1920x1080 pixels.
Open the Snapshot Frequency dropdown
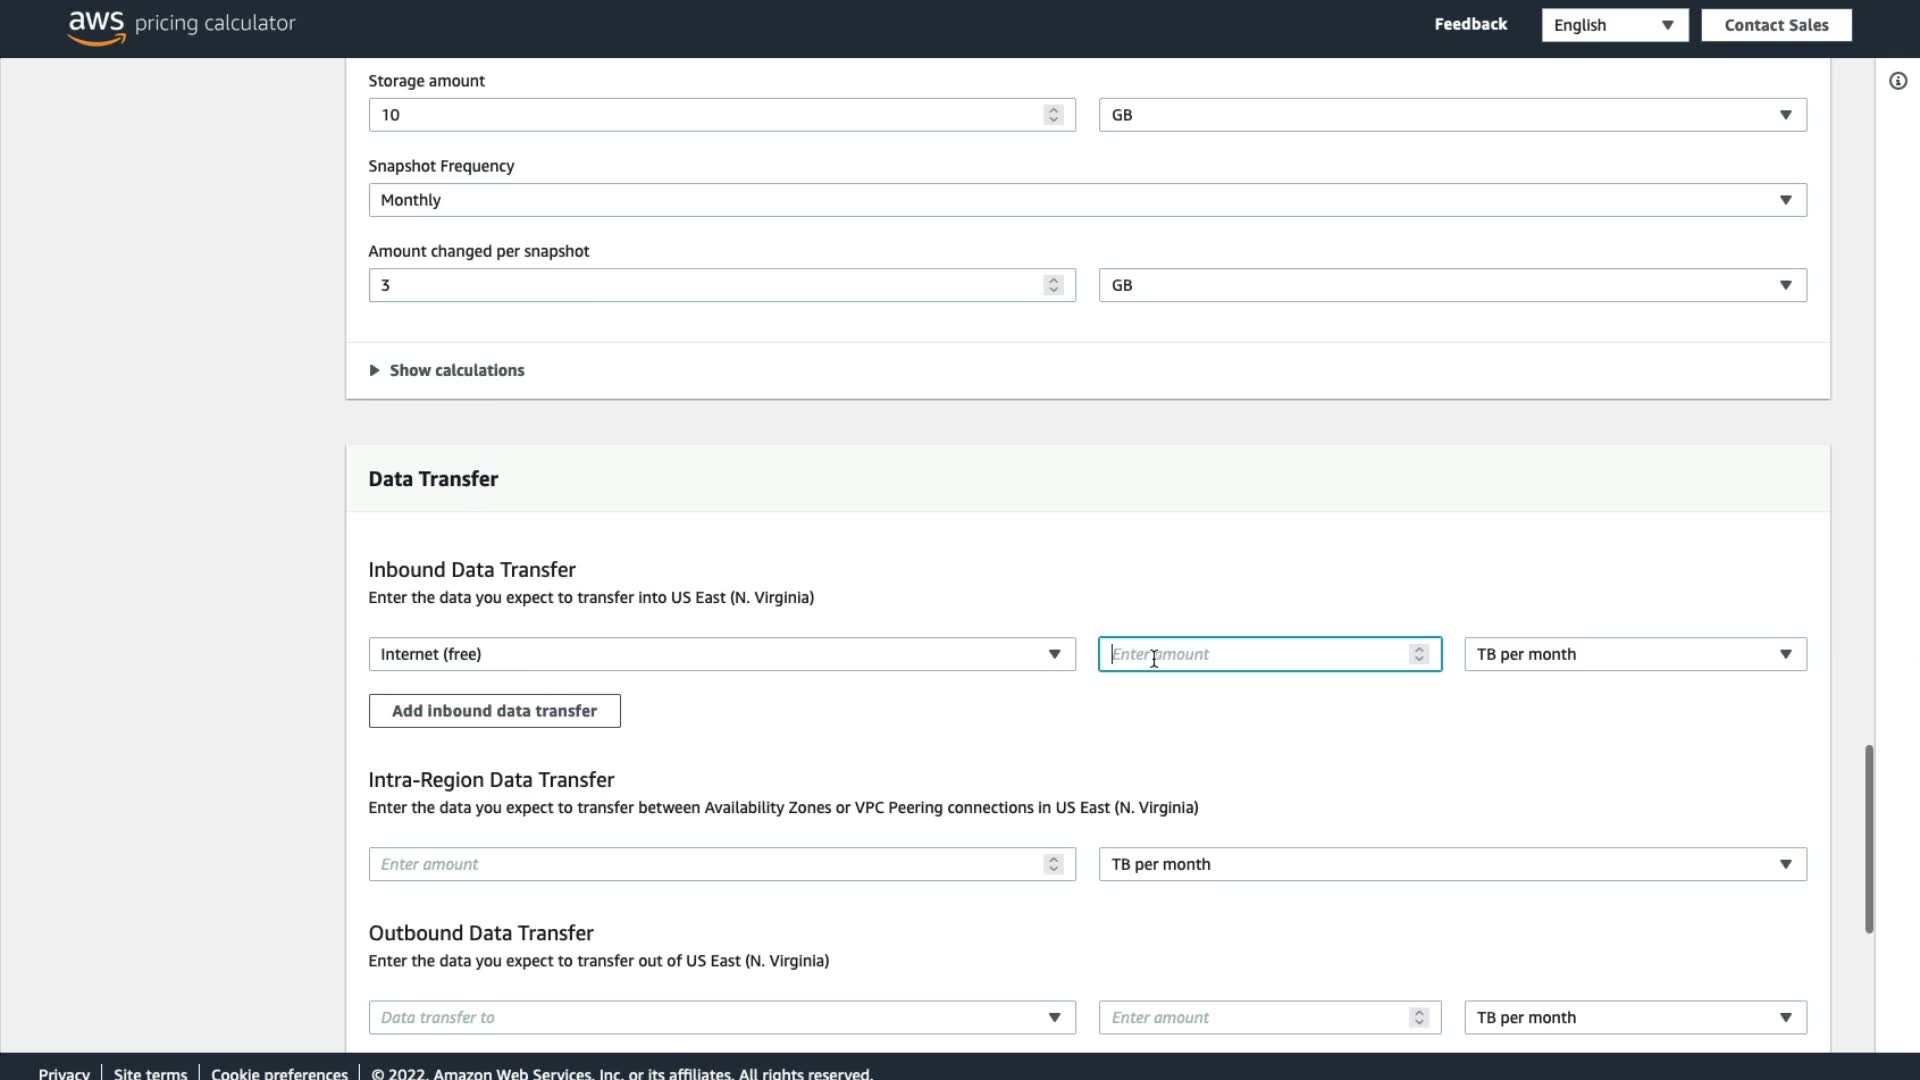(x=1087, y=200)
